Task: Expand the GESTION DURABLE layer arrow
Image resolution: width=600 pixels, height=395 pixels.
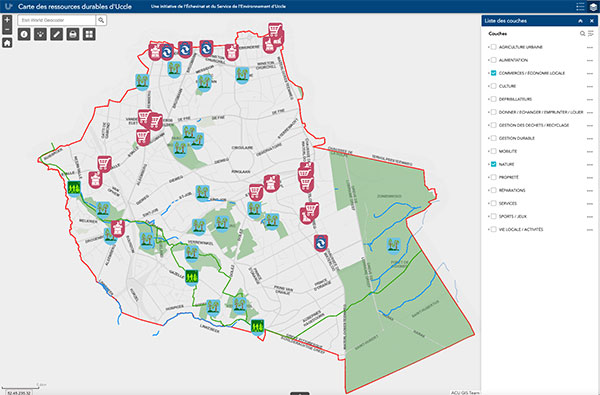Action: click(489, 138)
